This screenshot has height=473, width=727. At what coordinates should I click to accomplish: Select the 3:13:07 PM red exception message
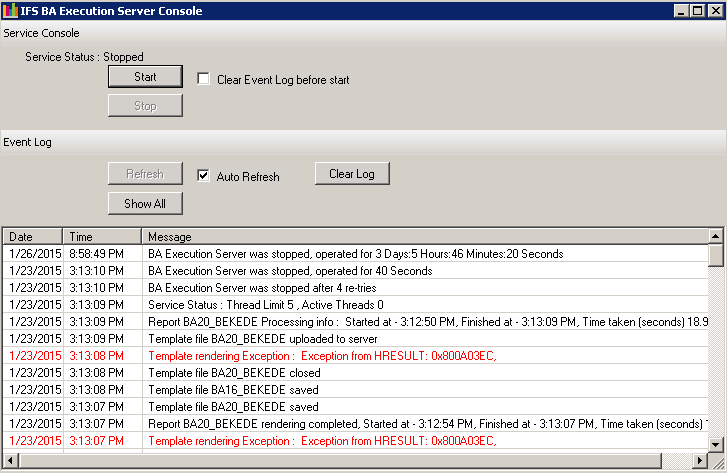tap(322, 441)
